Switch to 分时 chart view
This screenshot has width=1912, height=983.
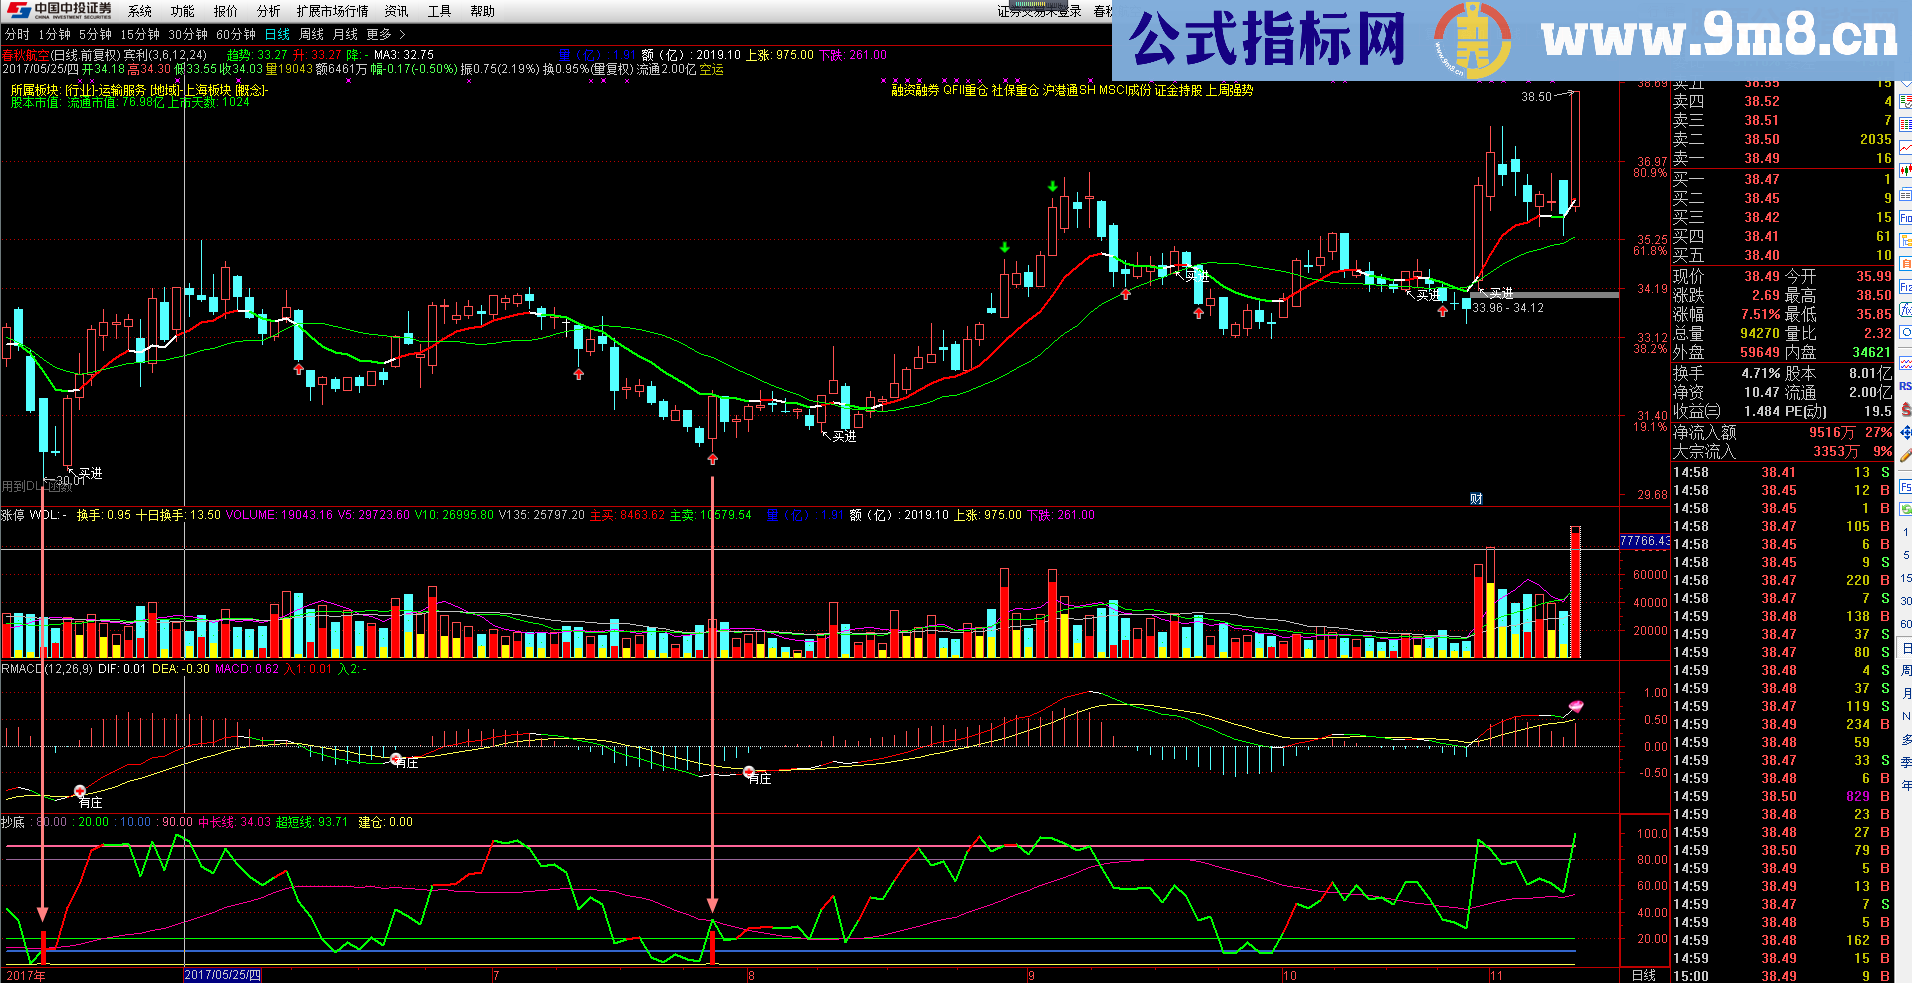point(17,34)
